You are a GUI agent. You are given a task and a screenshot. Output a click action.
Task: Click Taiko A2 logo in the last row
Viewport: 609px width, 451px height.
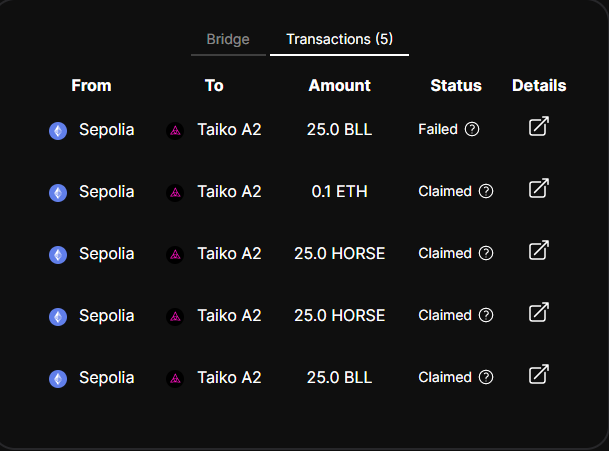[x=175, y=378]
